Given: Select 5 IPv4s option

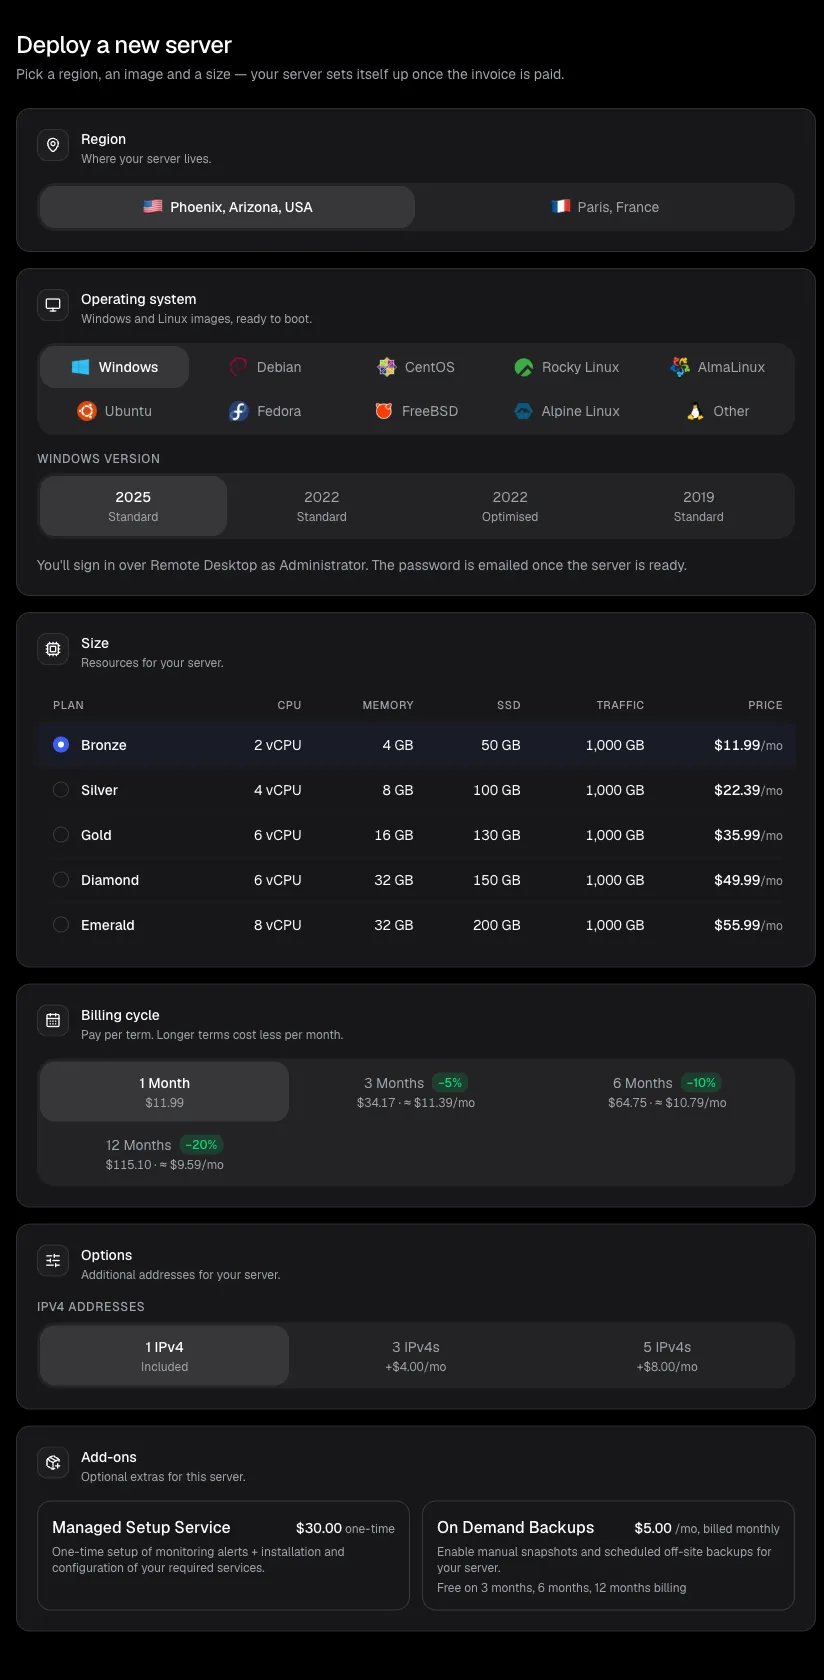Looking at the screenshot, I should tap(667, 1356).
